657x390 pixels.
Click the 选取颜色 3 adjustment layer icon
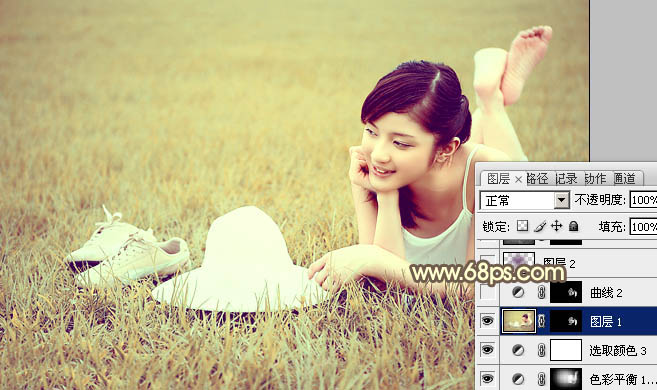[518, 350]
